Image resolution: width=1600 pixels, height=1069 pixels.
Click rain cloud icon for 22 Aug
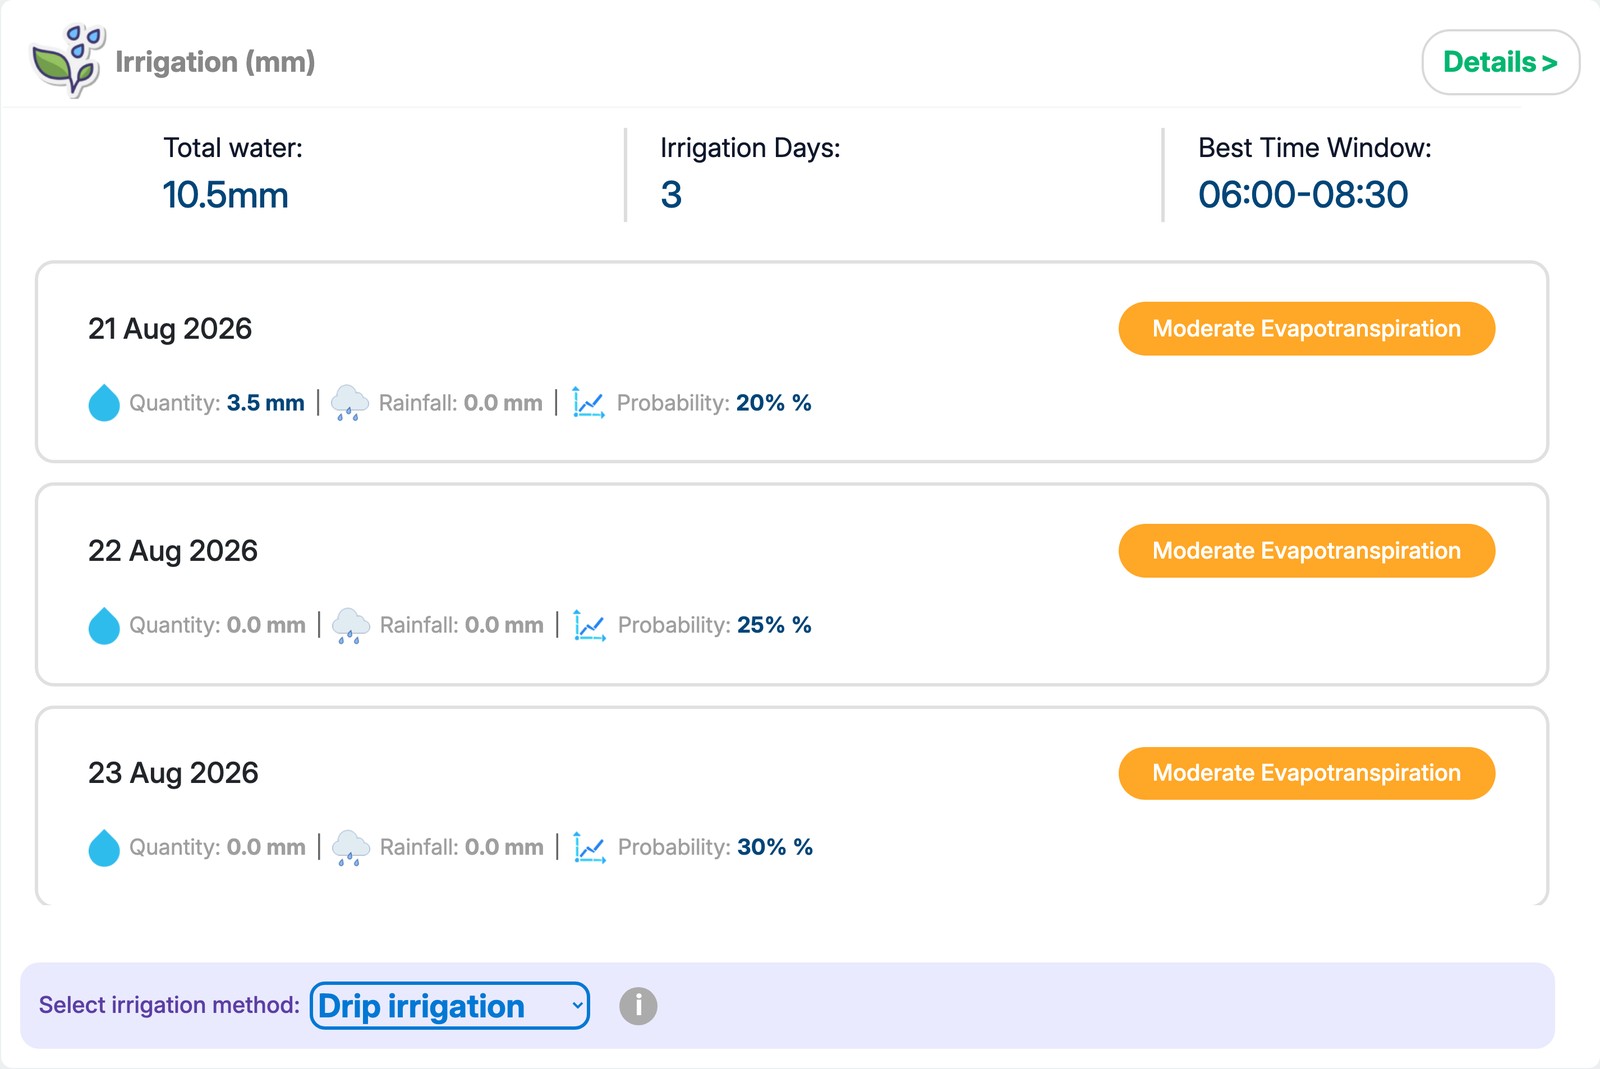pos(350,625)
